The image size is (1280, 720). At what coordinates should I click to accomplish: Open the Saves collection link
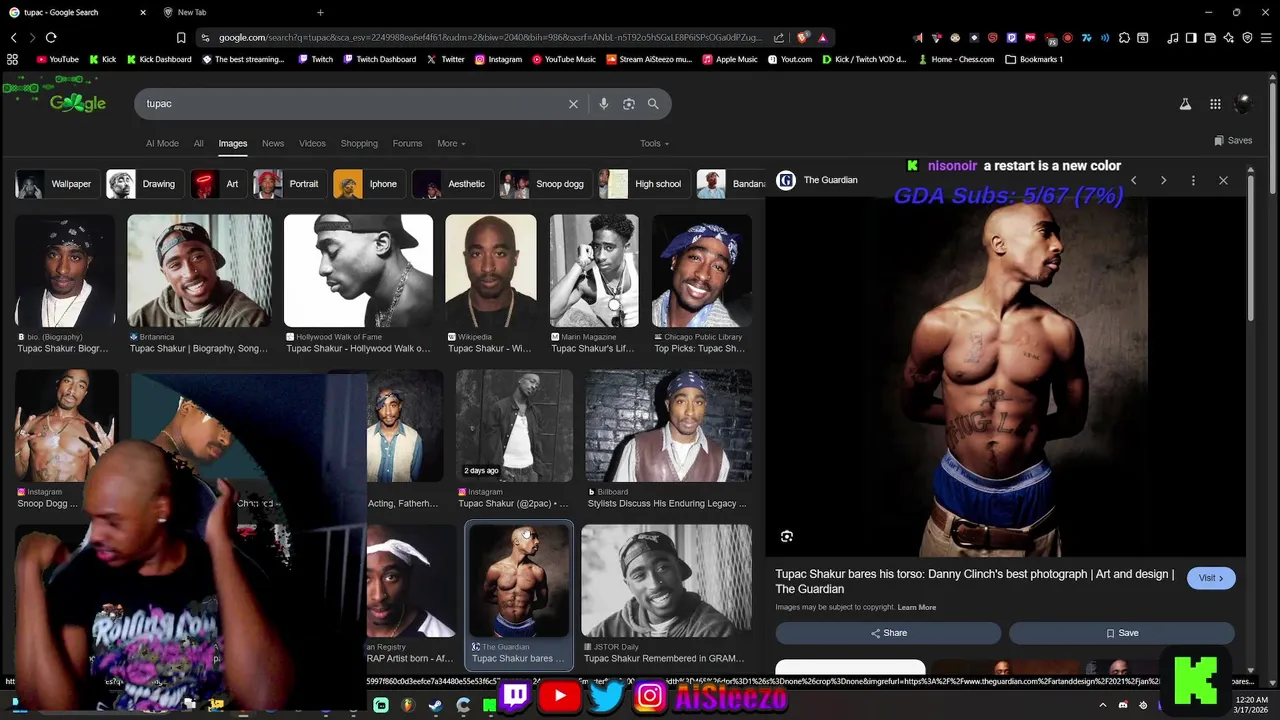click(1233, 141)
